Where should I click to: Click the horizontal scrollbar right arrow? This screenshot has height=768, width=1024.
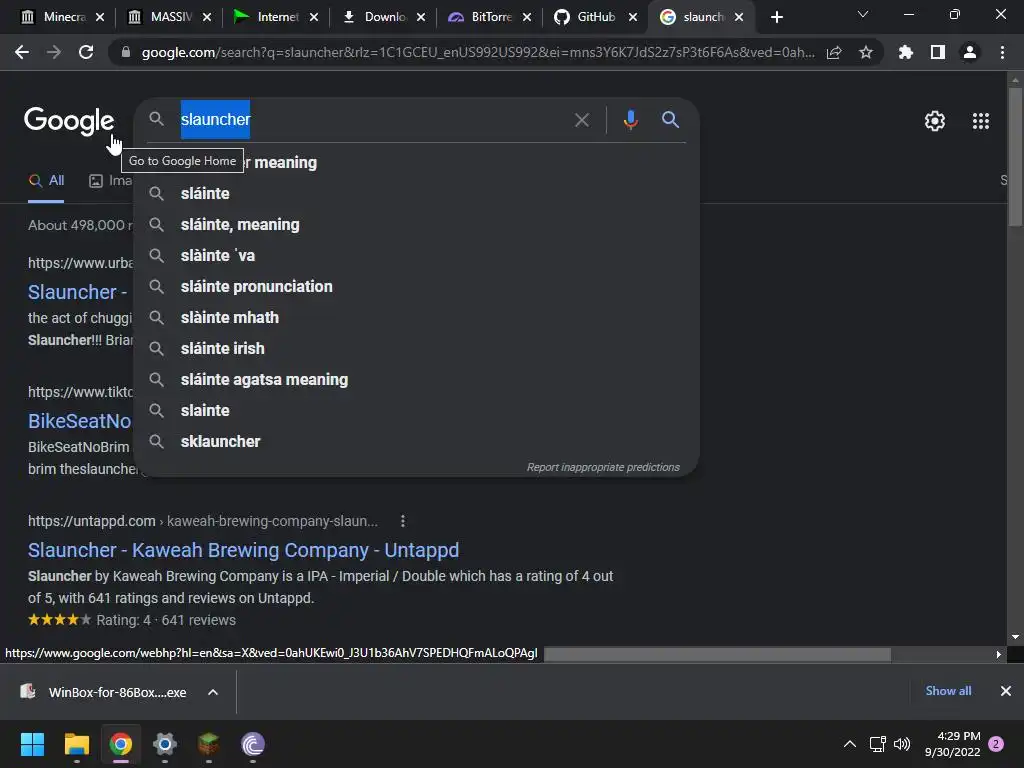tap(999, 654)
